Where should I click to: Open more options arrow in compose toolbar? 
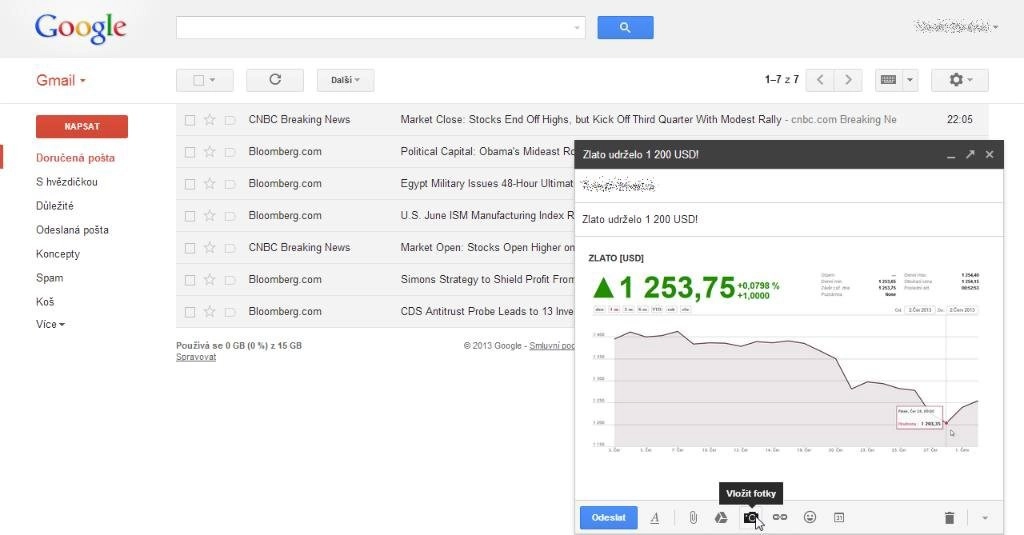pyautogui.click(x=985, y=517)
